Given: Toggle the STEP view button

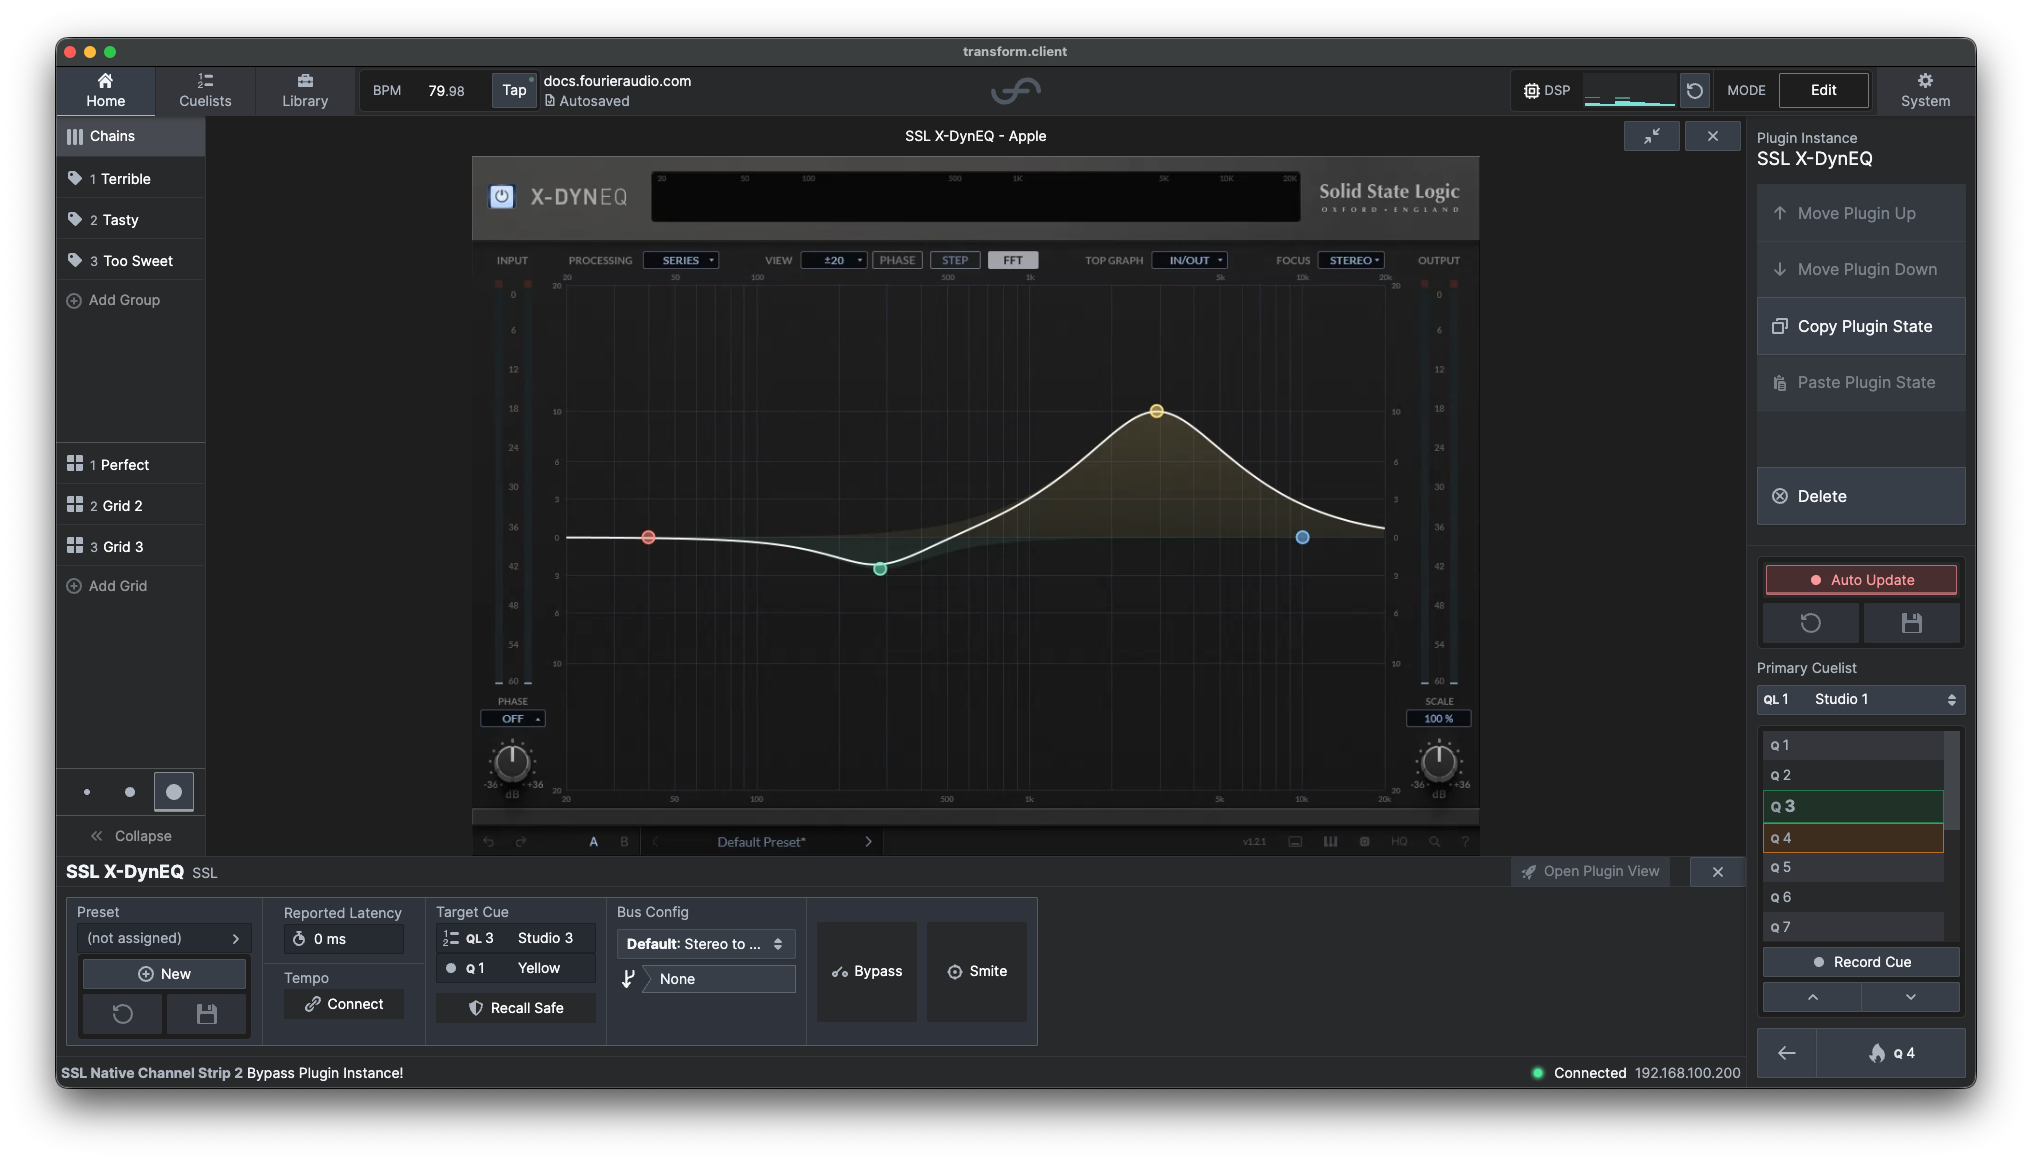Looking at the screenshot, I should [x=955, y=260].
